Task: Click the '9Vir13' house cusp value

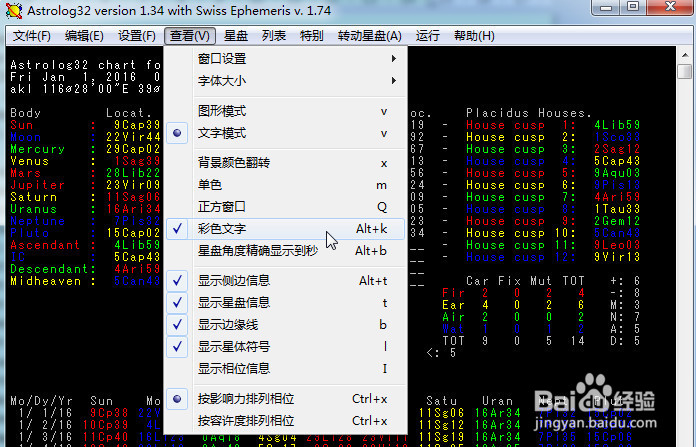Action: tap(617, 257)
